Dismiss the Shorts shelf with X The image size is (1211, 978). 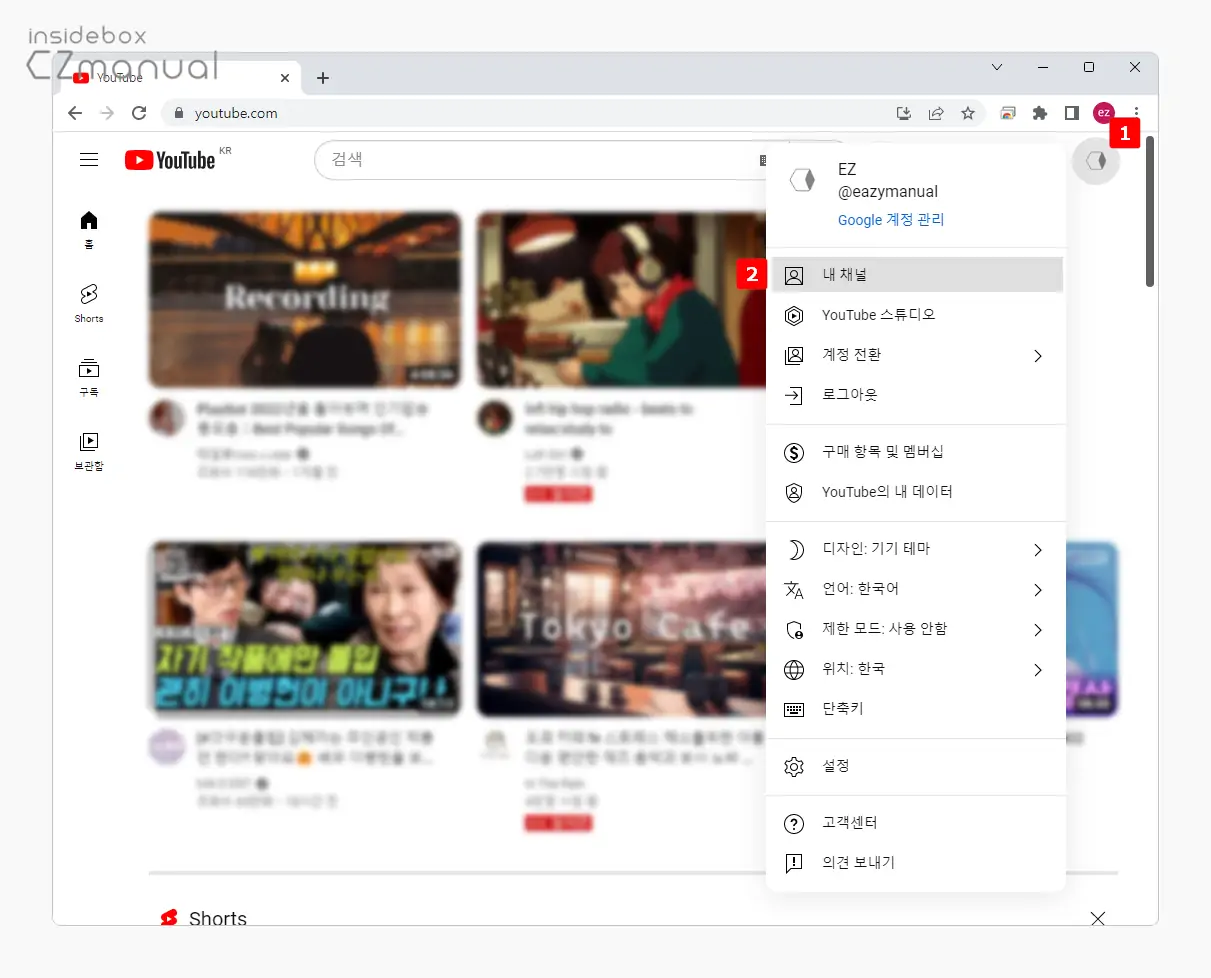pyautogui.click(x=1098, y=918)
